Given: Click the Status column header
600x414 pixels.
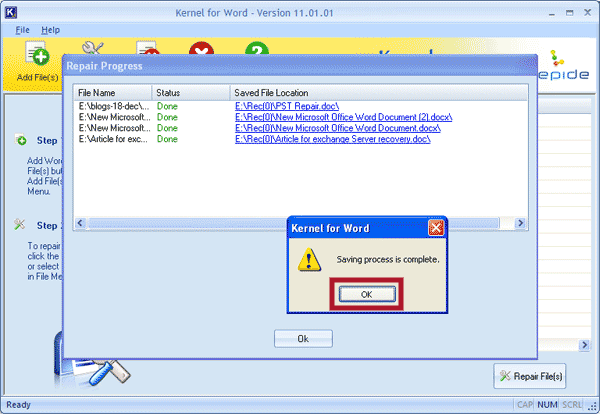Looking at the screenshot, I should tap(191, 93).
